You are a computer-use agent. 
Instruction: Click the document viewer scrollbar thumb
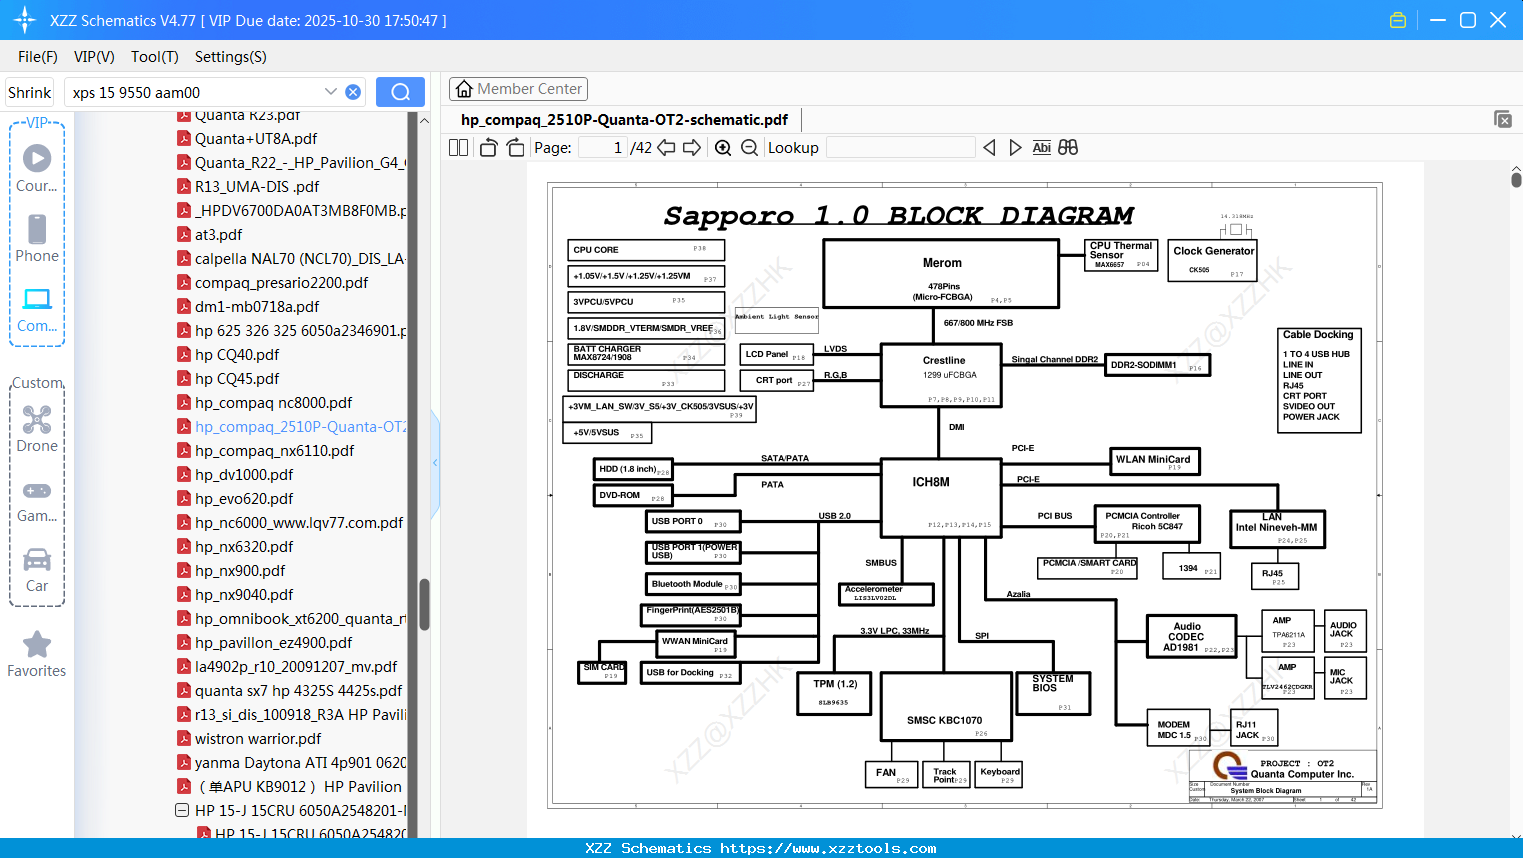click(x=1516, y=179)
